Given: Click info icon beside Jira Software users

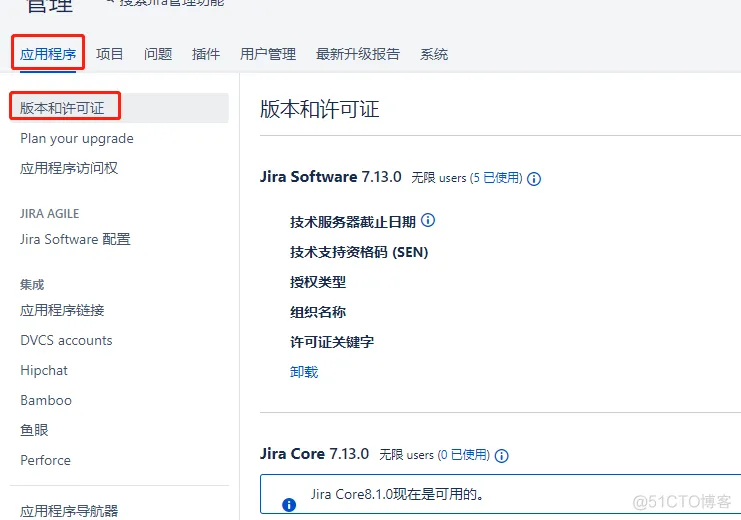Looking at the screenshot, I should [534, 179].
